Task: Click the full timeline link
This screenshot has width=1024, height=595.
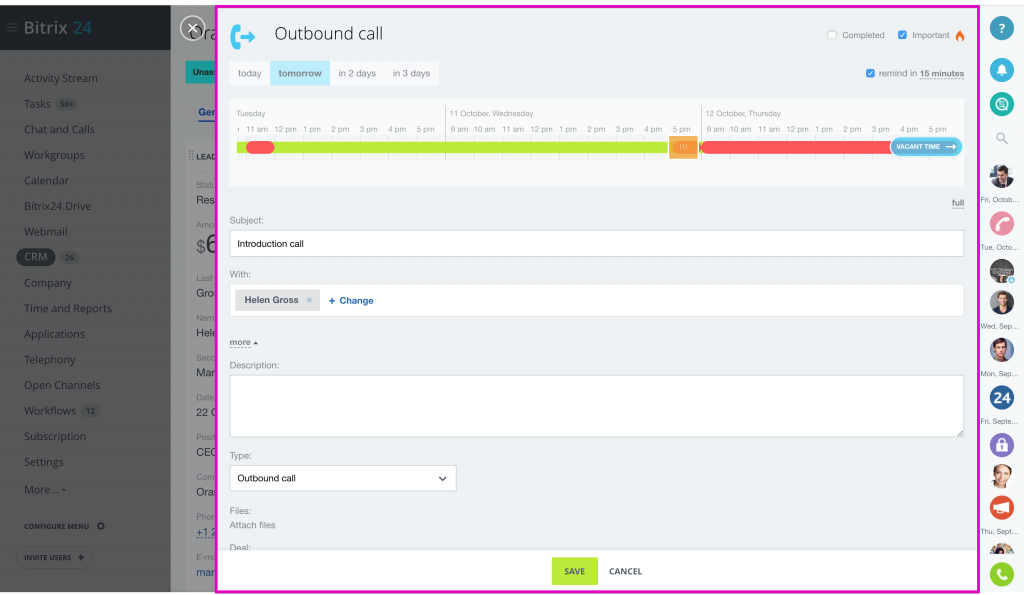Action: [x=957, y=203]
